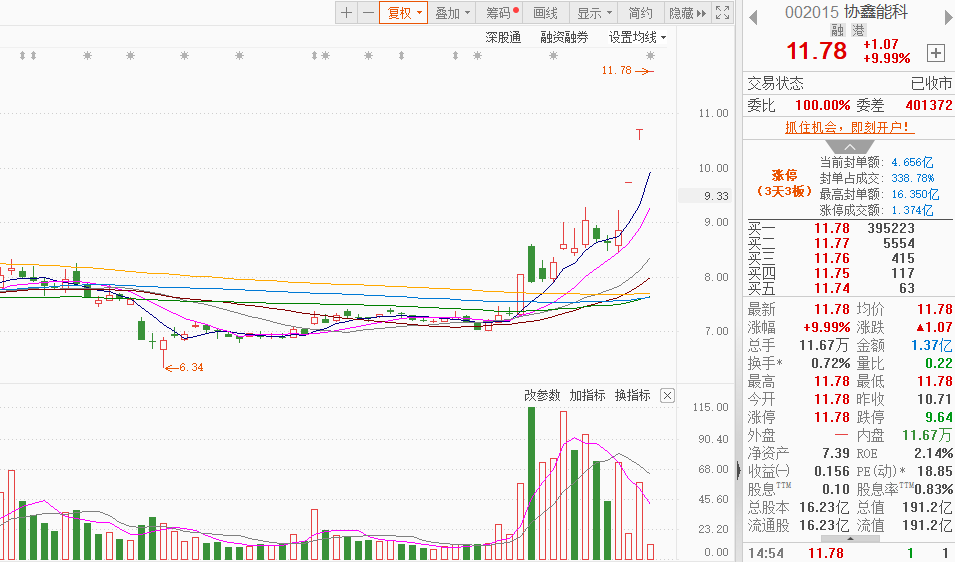
Task: Click the 流通股 16.23亿 value
Action: click(824, 525)
